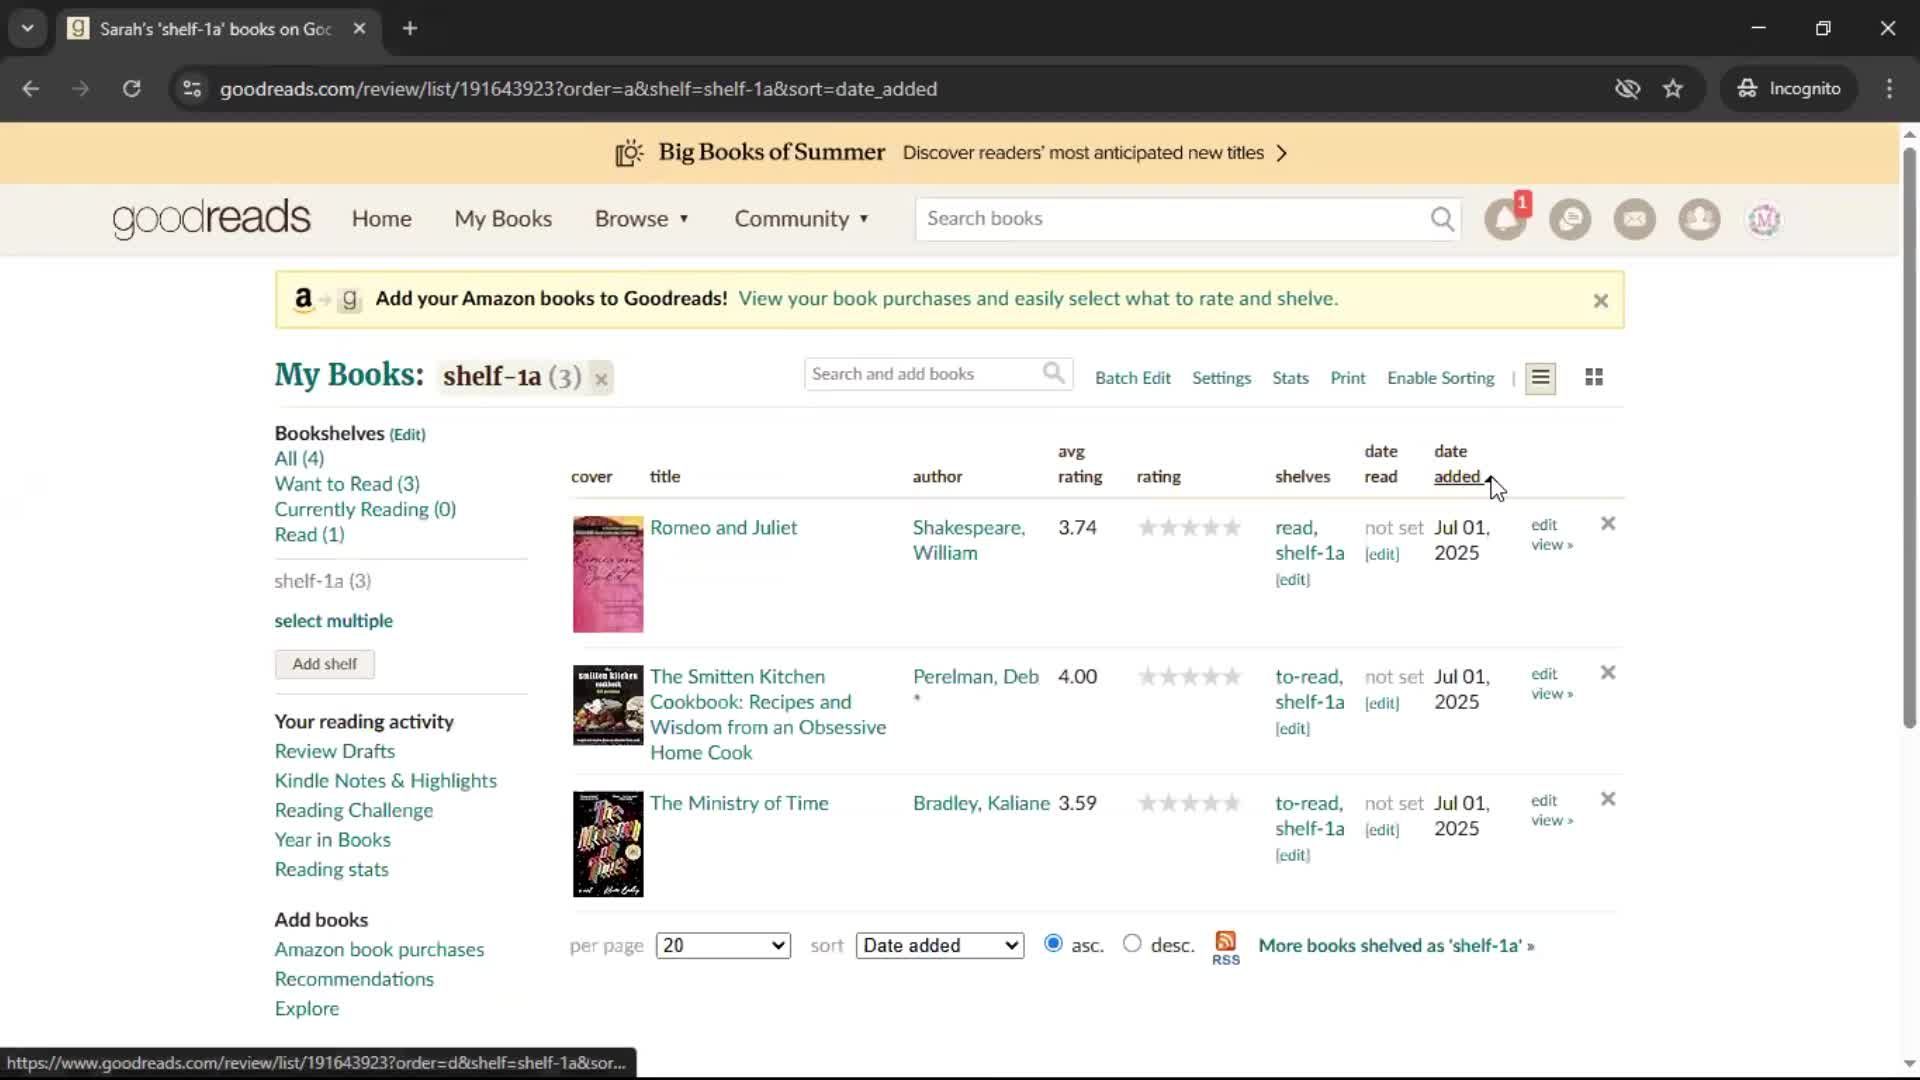Click the third-party cookies eye icon
This screenshot has height=1080, width=1920.
pyautogui.click(x=1627, y=89)
